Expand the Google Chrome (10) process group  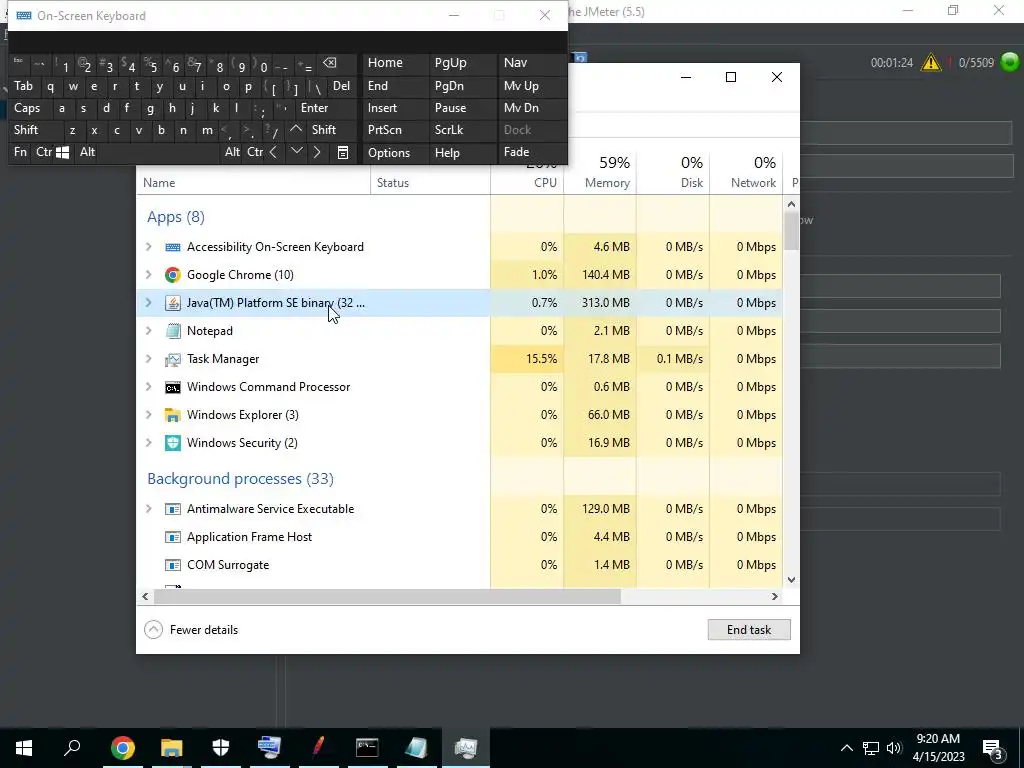(148, 275)
